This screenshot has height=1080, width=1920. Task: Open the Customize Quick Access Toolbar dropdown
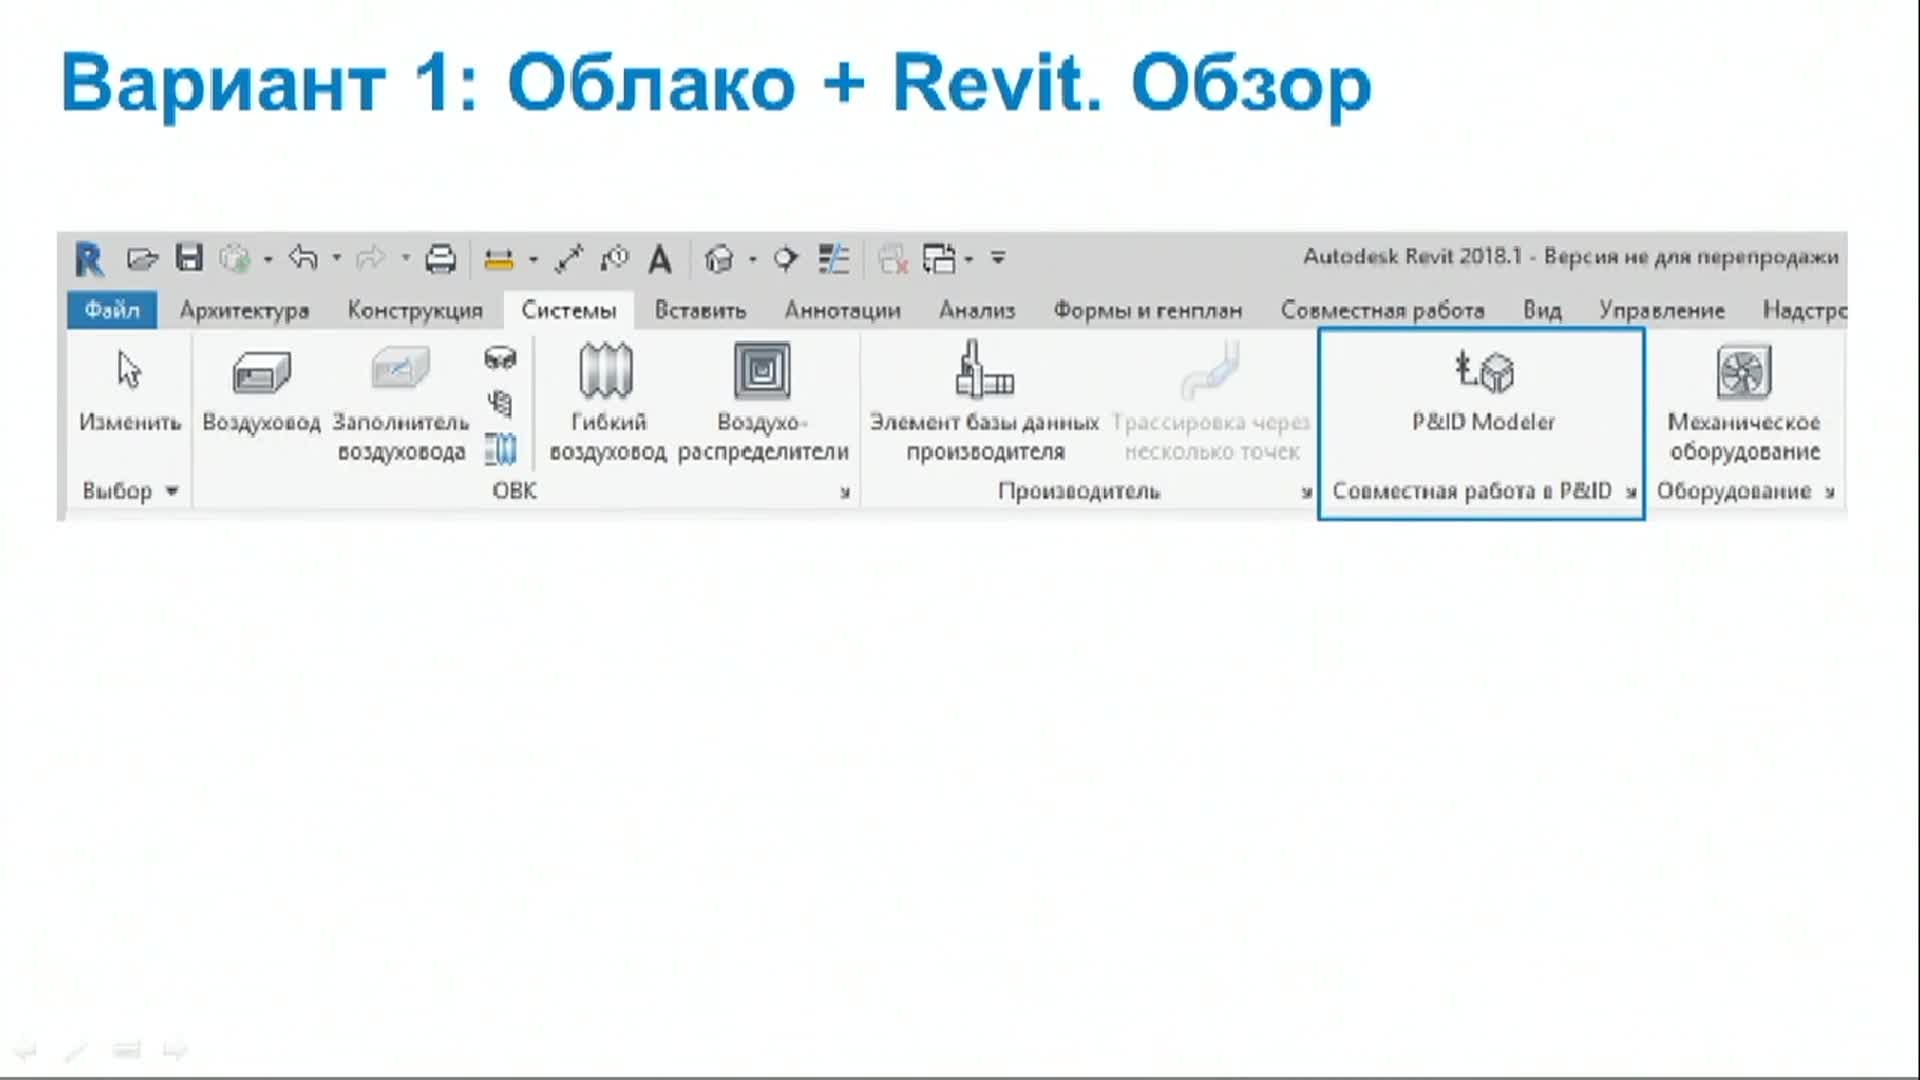click(x=998, y=258)
